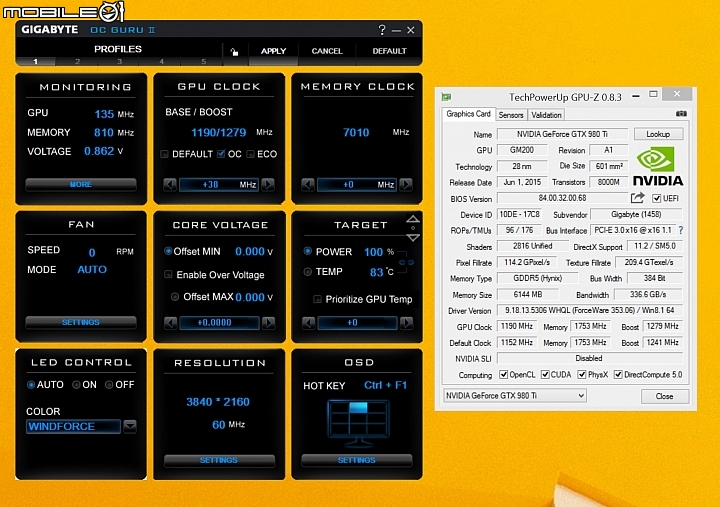Click the BIOS export share icon in GPU-Z

pyautogui.click(x=638, y=198)
